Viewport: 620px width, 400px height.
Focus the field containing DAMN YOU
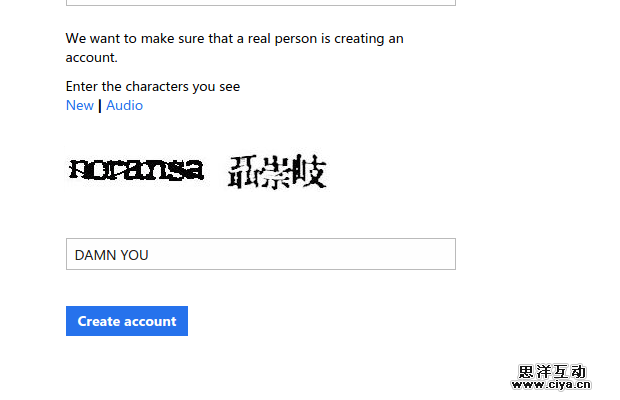[261, 254]
